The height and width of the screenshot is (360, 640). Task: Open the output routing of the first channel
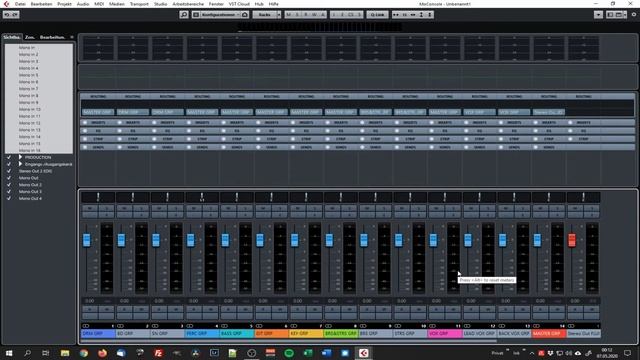click(98, 112)
